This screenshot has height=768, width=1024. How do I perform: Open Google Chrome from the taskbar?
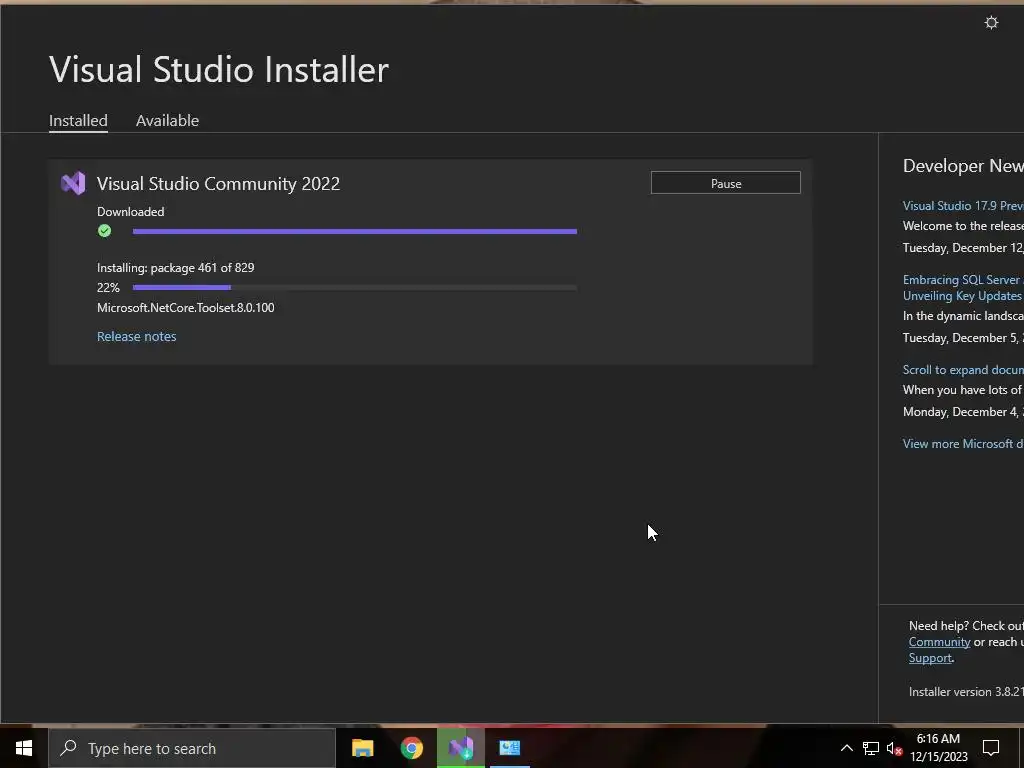click(411, 748)
